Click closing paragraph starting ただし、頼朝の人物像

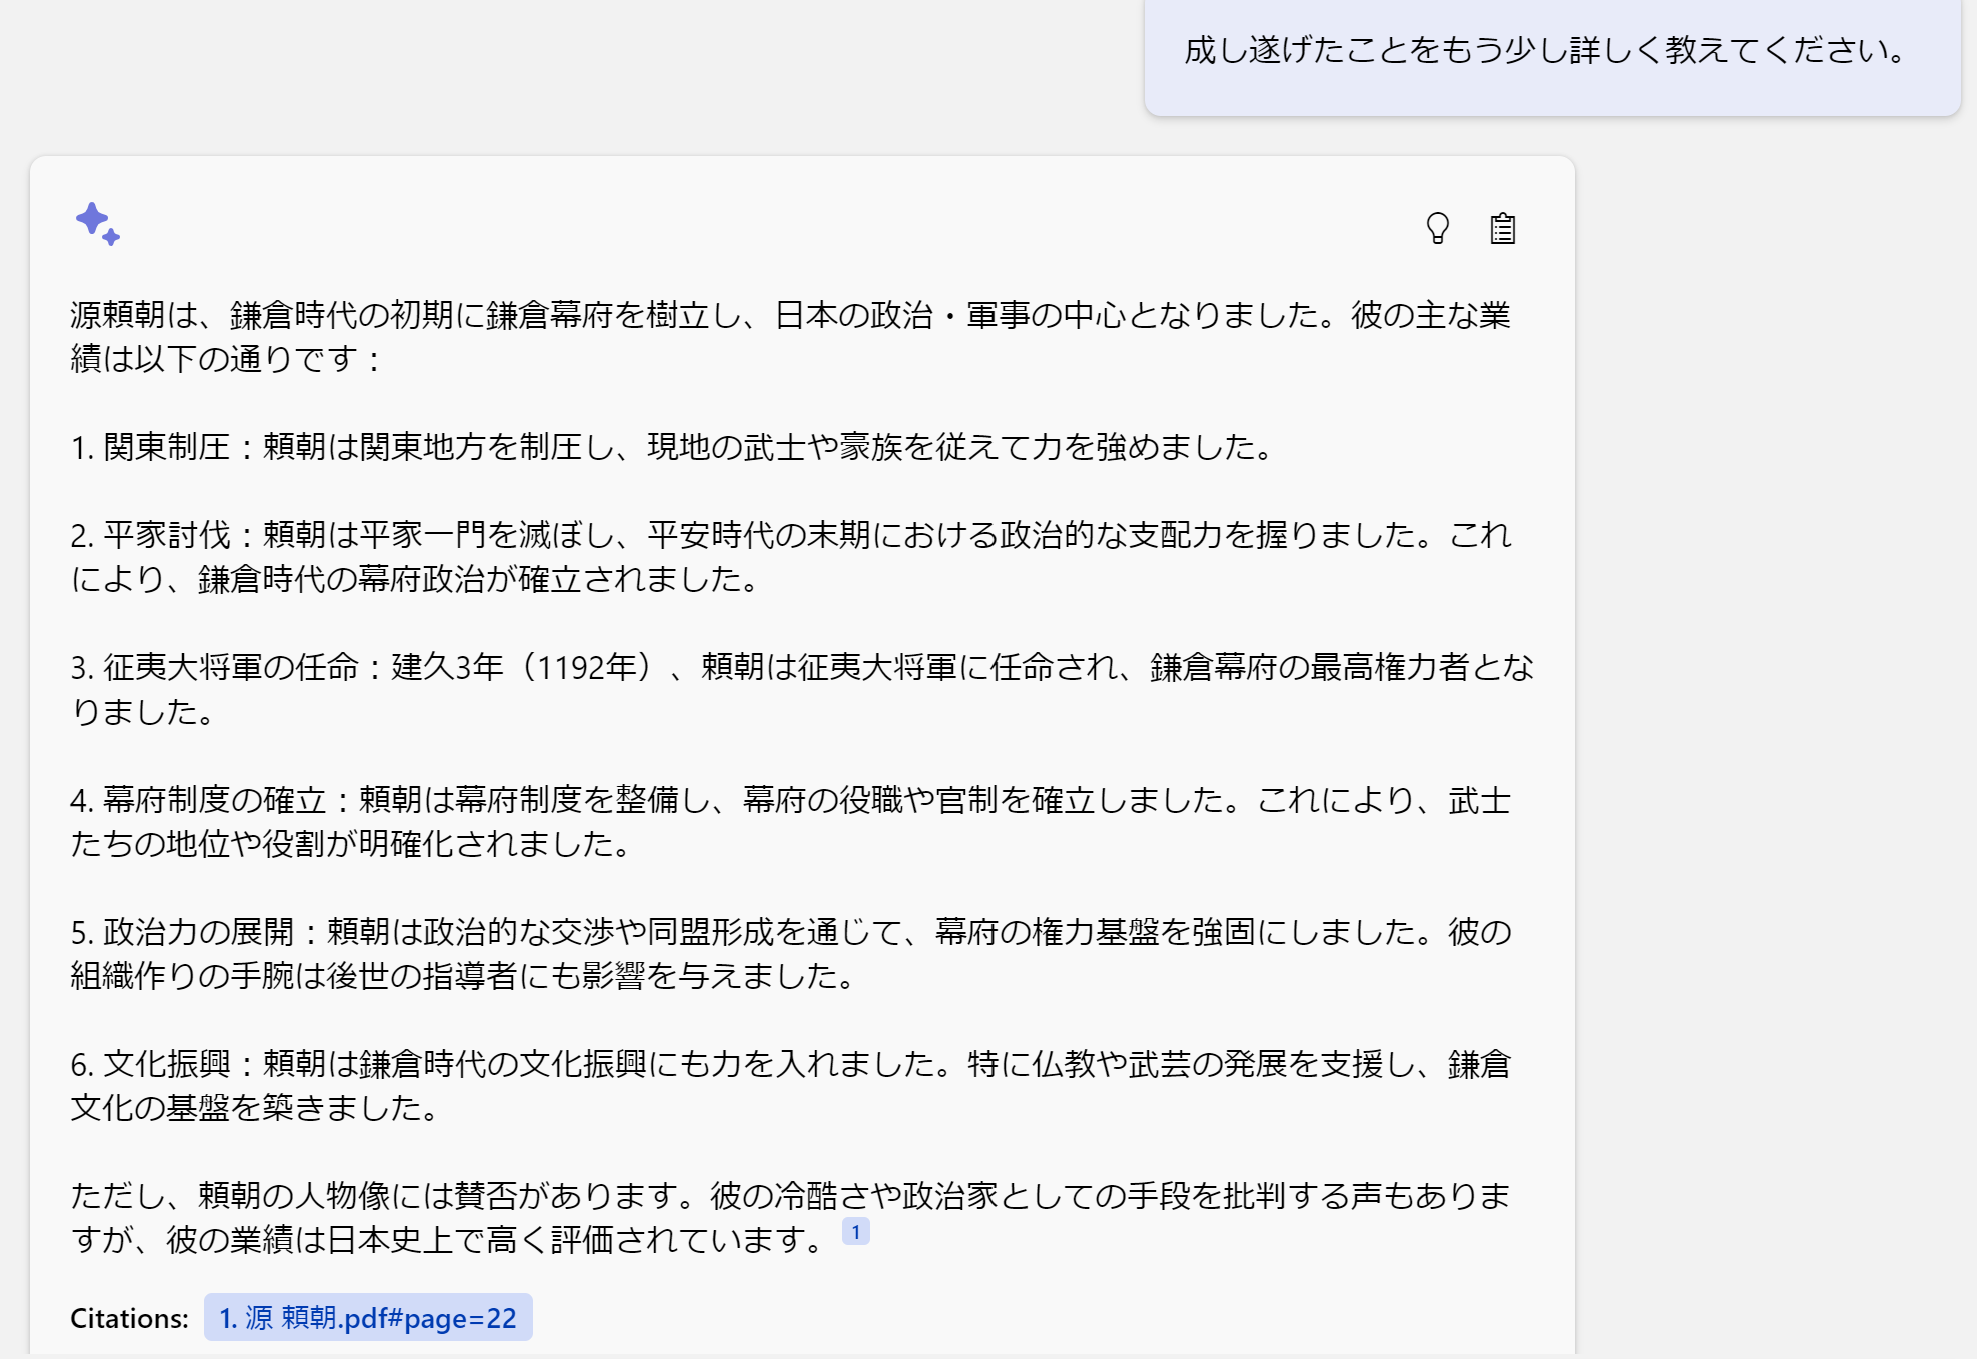pos(789,1195)
